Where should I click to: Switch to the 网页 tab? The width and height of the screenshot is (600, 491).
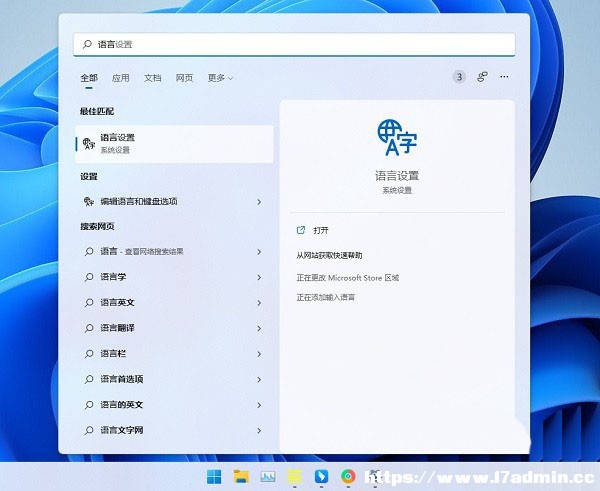pos(184,78)
